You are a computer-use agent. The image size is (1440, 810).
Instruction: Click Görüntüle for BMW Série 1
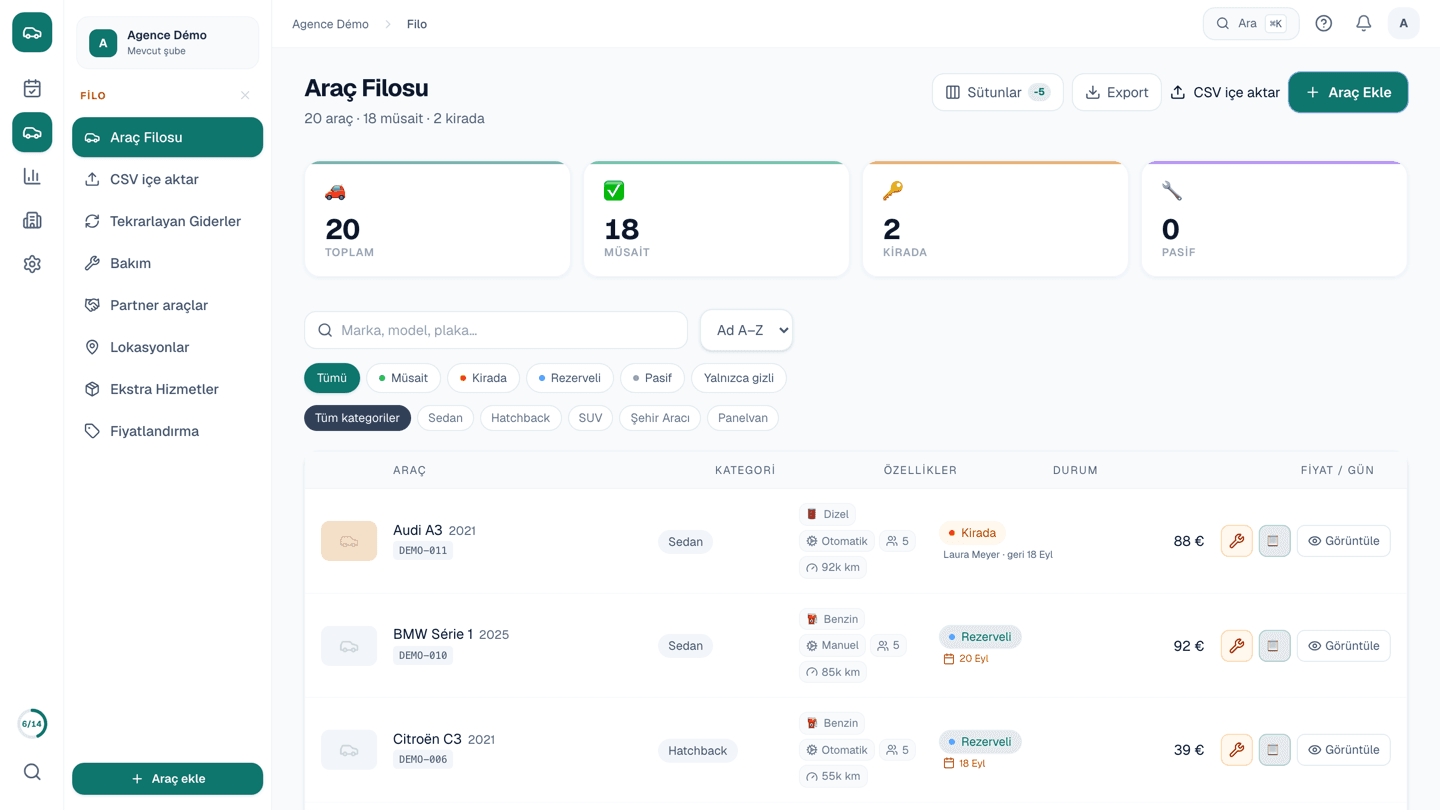tap(1343, 646)
